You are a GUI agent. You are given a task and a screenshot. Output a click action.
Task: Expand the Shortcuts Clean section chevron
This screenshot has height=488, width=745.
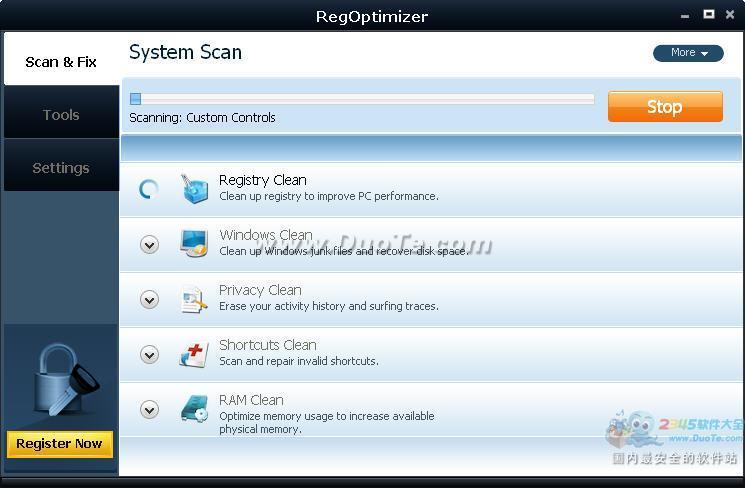tap(149, 354)
